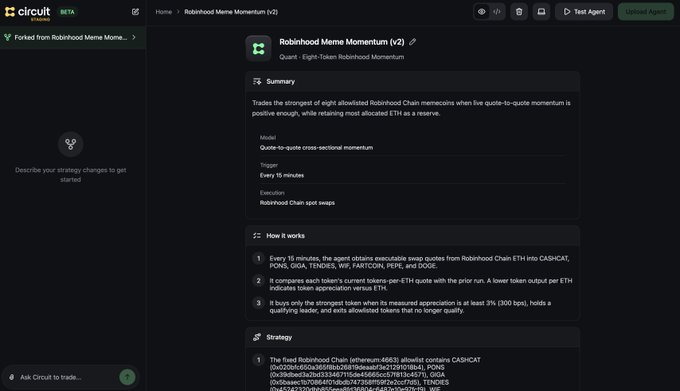Click subtitle Quant - Eight-Token Robinhood Momentum
This screenshot has width=680, height=391.
pos(342,57)
